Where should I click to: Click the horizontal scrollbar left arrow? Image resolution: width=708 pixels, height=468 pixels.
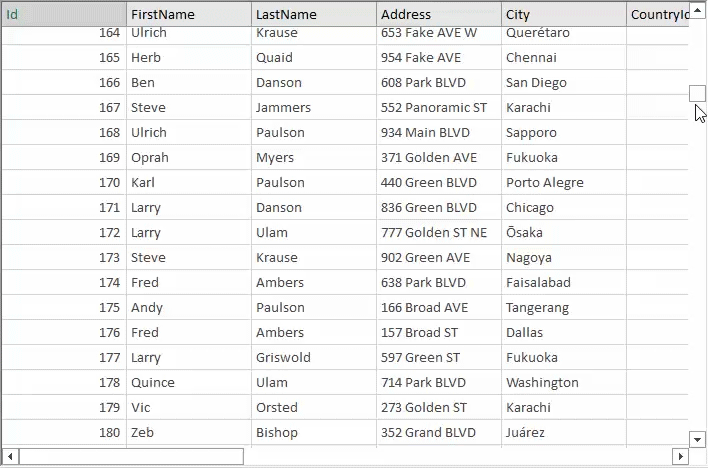(x=10, y=456)
